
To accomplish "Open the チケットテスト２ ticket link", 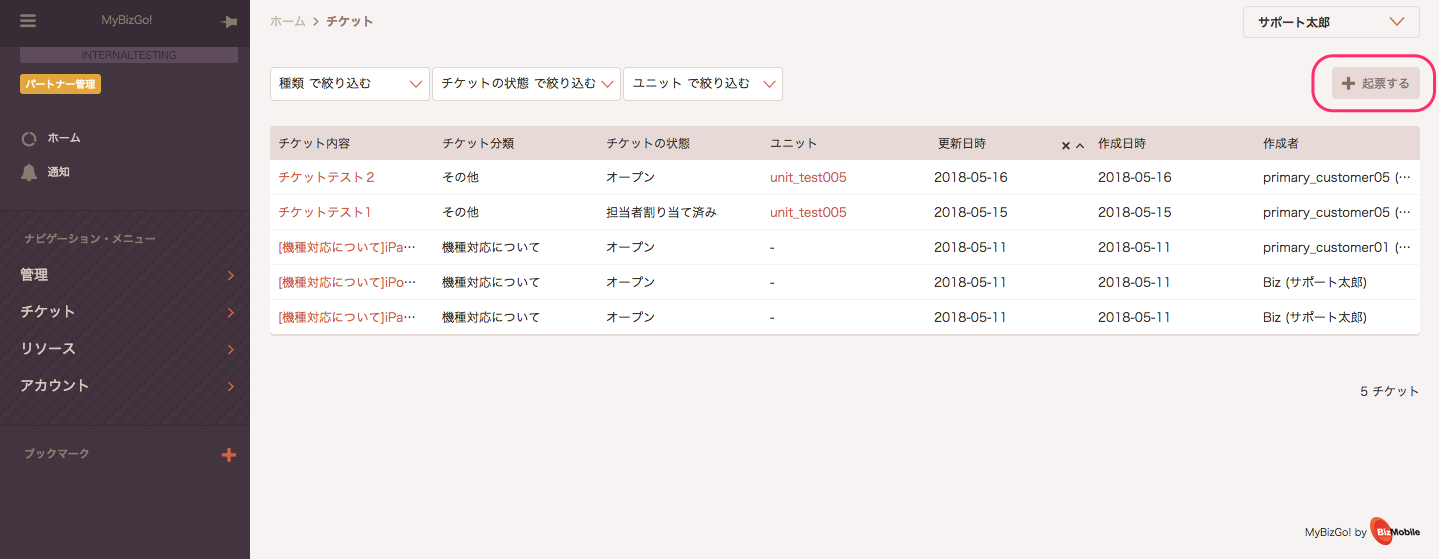I will [x=327, y=178].
